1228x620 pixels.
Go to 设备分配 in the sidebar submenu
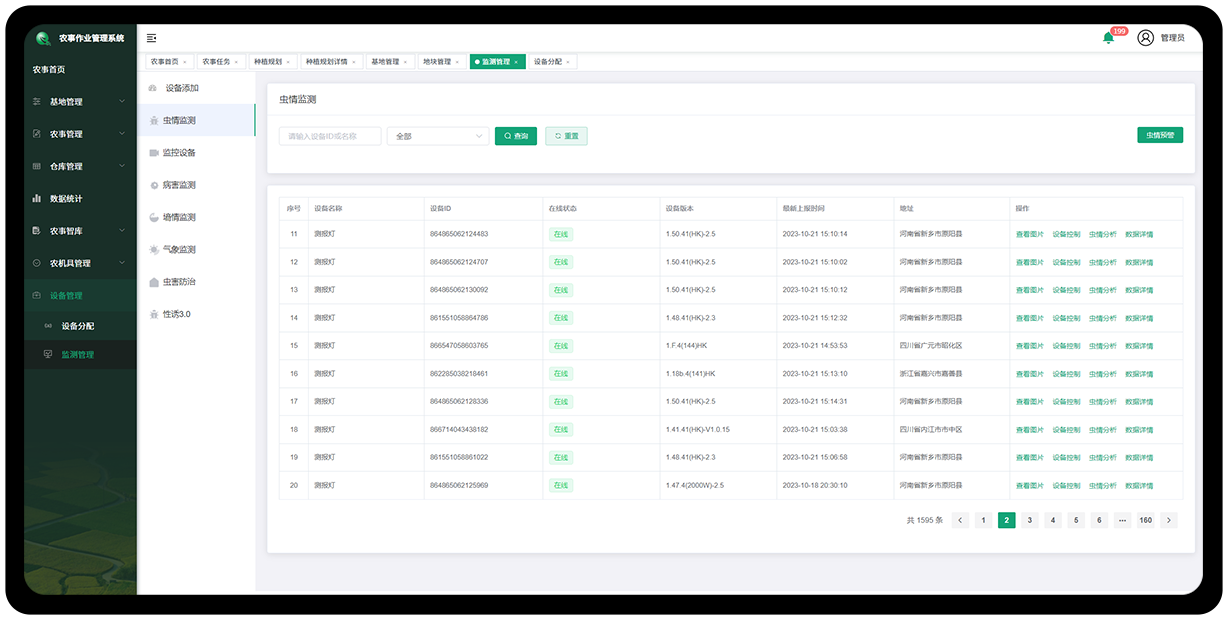[x=78, y=326]
